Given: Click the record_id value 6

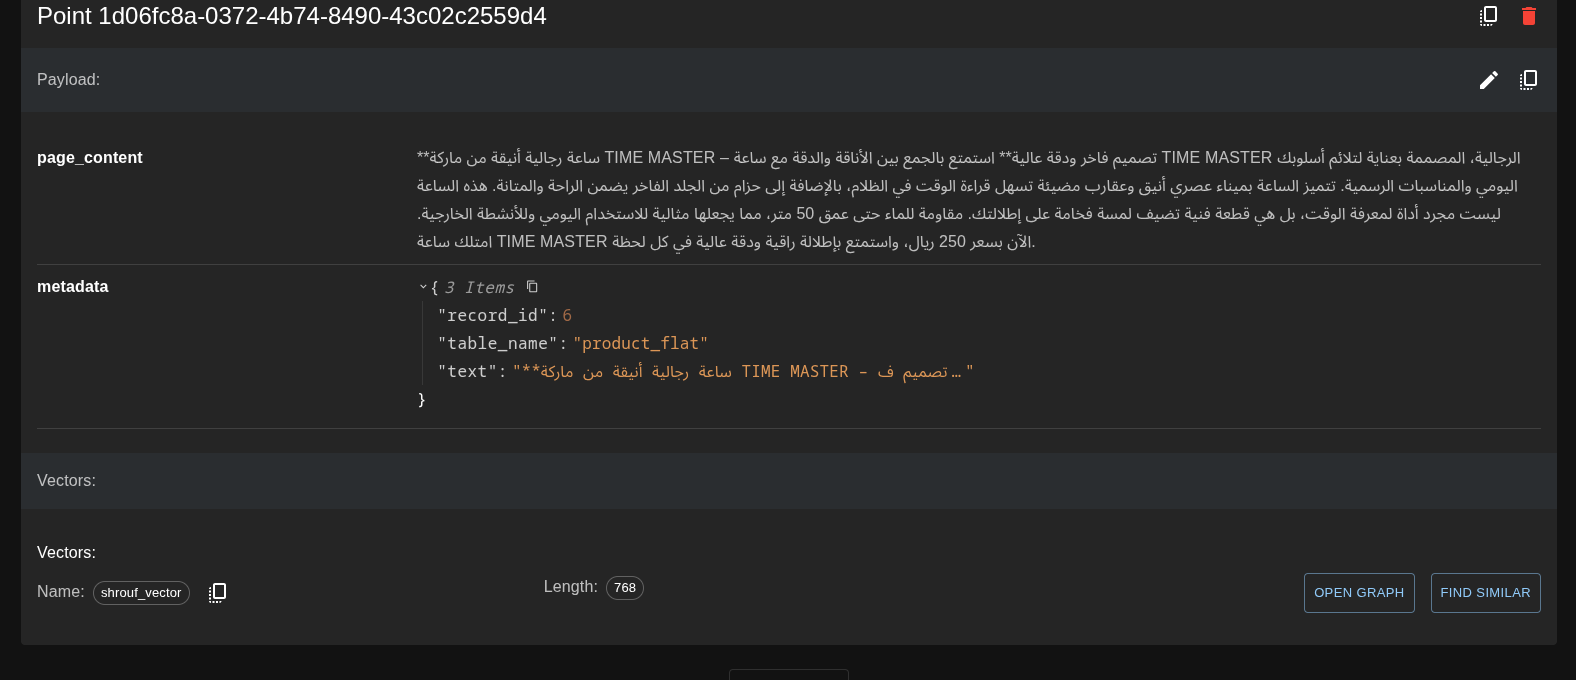Looking at the screenshot, I should (x=567, y=316).
